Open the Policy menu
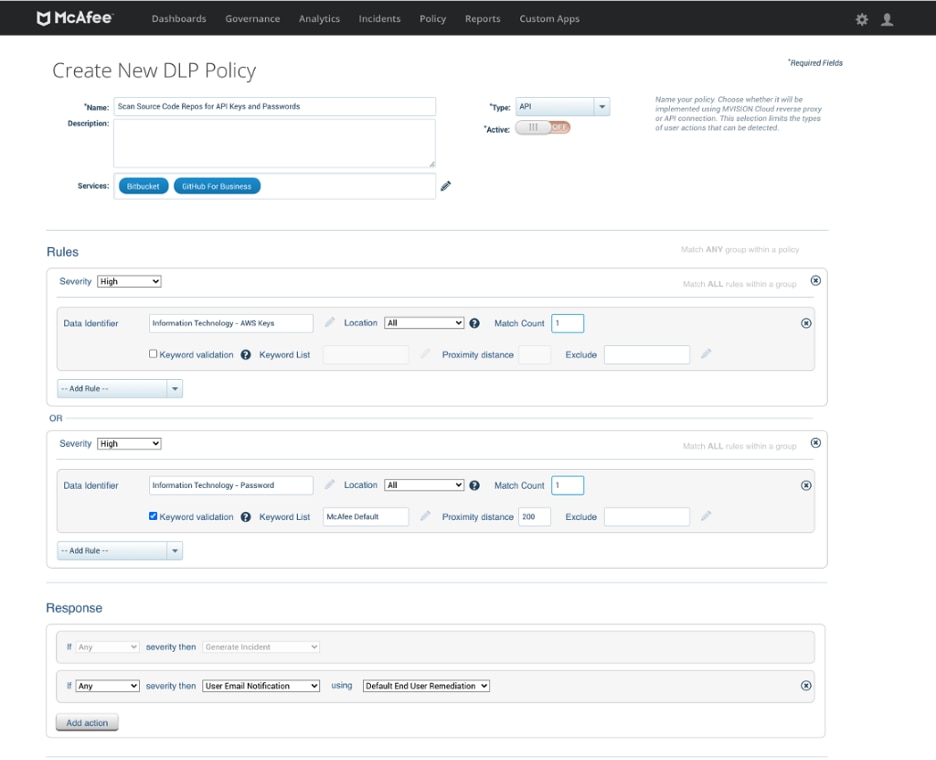 433,19
